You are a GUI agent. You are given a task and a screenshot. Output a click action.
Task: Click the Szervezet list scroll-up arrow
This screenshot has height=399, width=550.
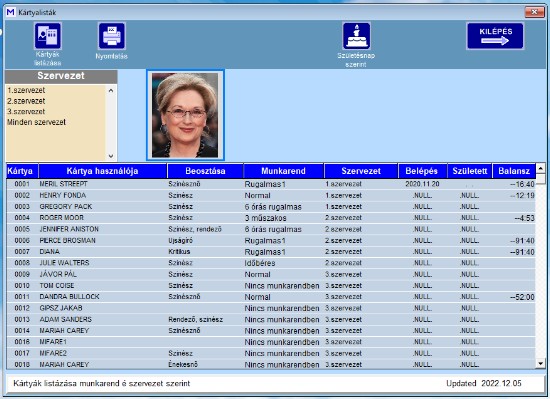coord(111,90)
